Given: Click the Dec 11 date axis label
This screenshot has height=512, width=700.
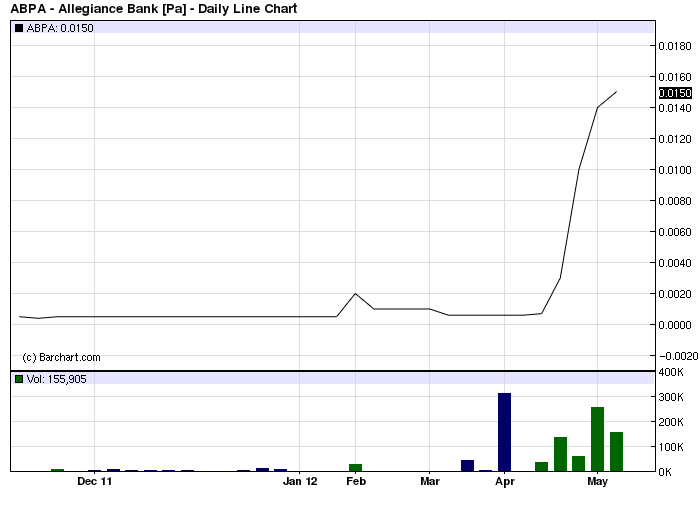Looking at the screenshot, I should (x=94, y=481).
